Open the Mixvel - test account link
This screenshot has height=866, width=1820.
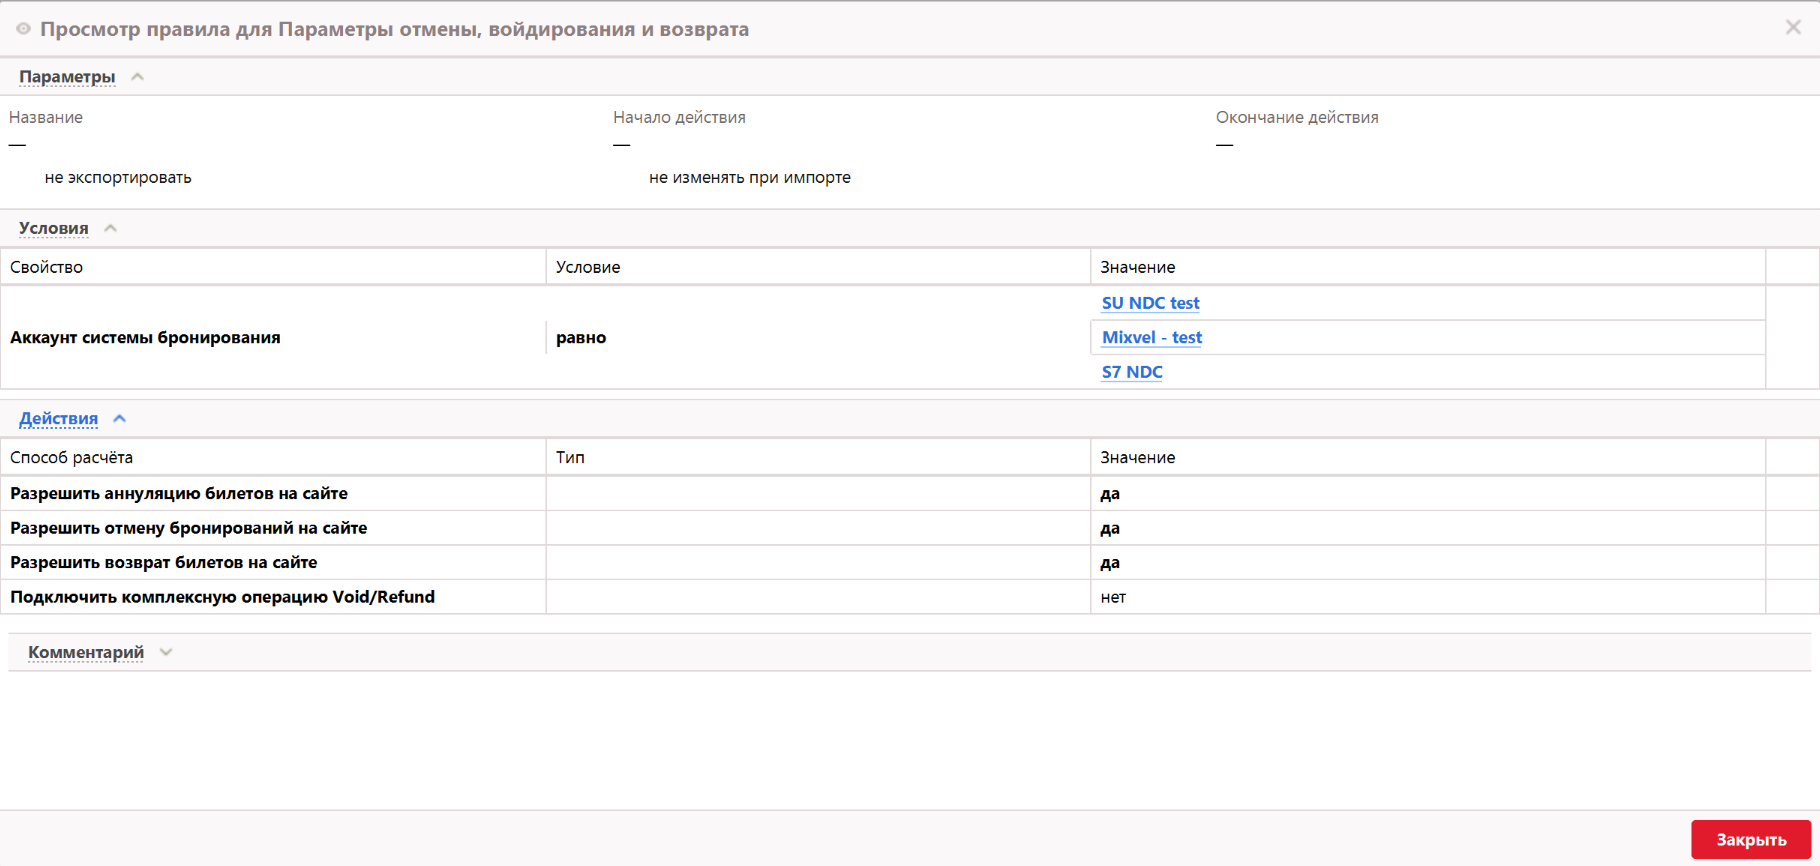[x=1151, y=338]
